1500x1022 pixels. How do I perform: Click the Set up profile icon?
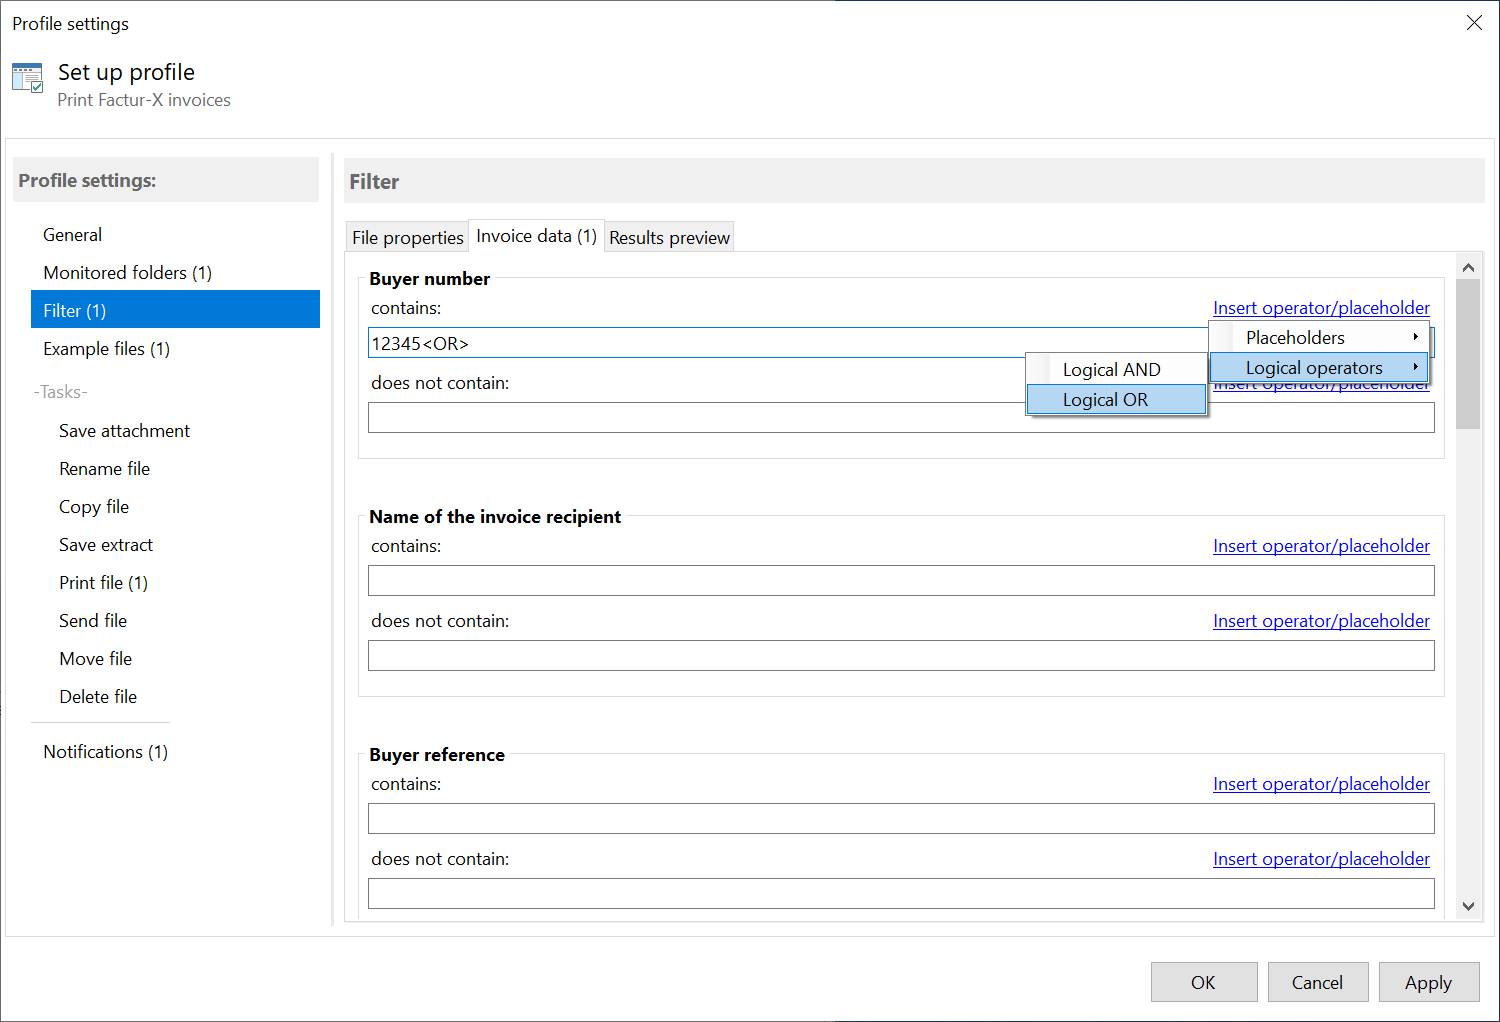tap(27, 78)
